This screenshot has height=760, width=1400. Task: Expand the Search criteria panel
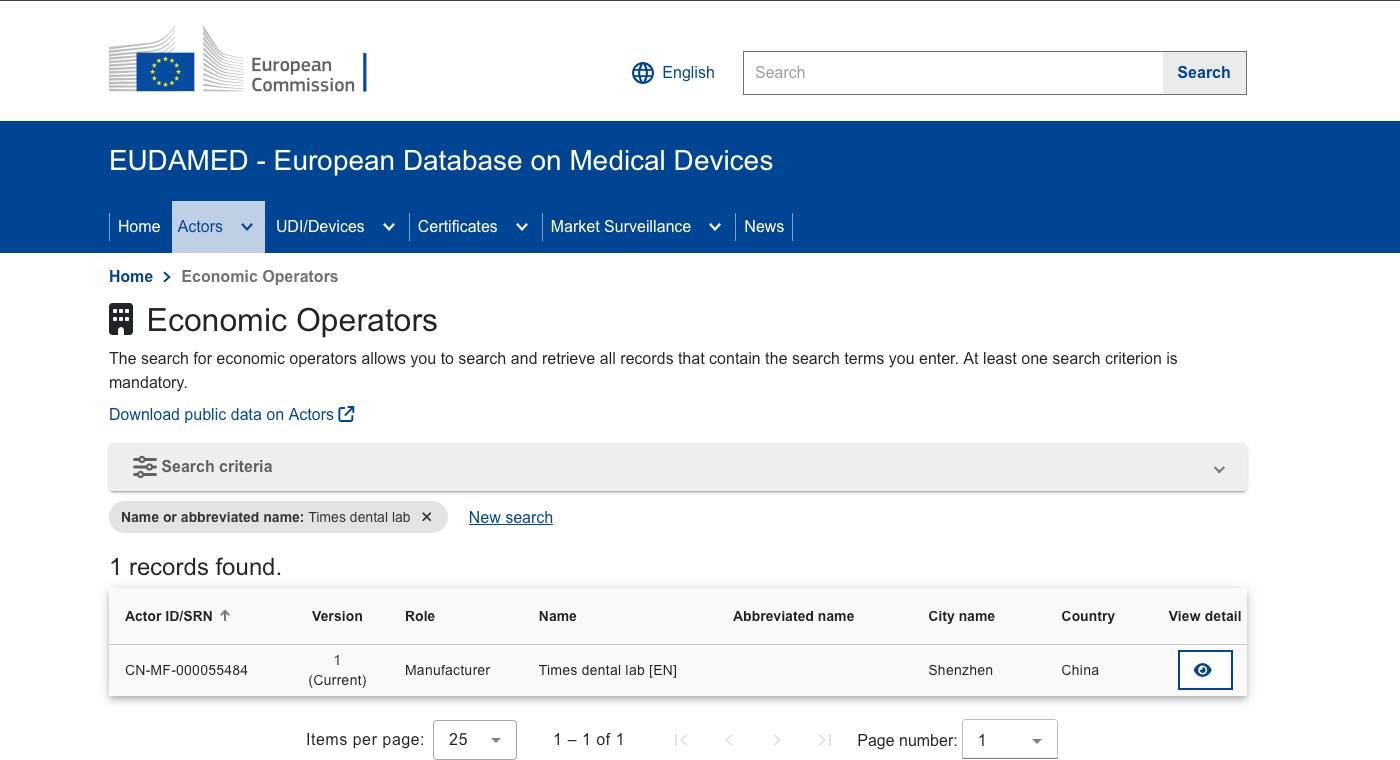(x=678, y=467)
